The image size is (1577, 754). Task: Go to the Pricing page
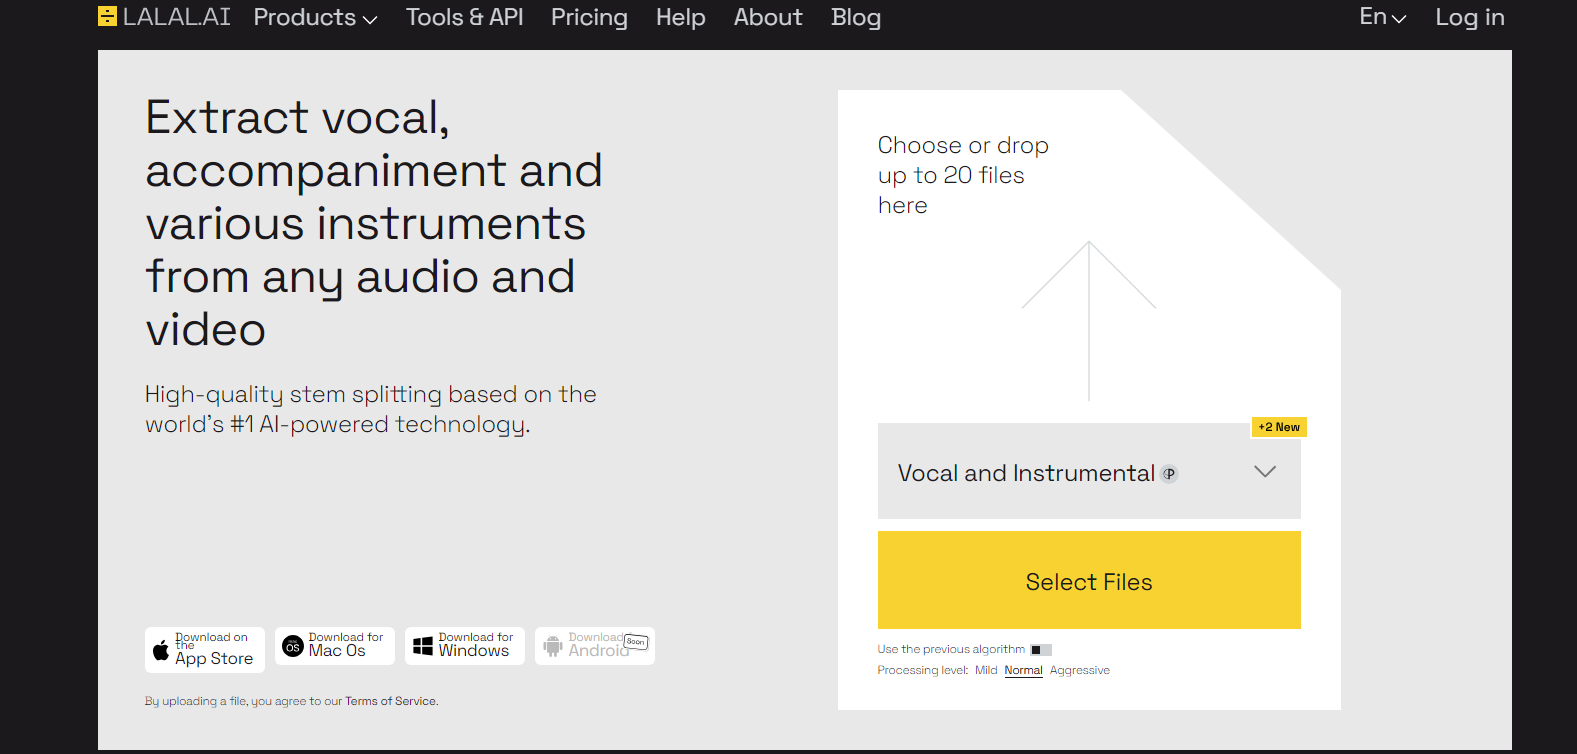(x=589, y=17)
